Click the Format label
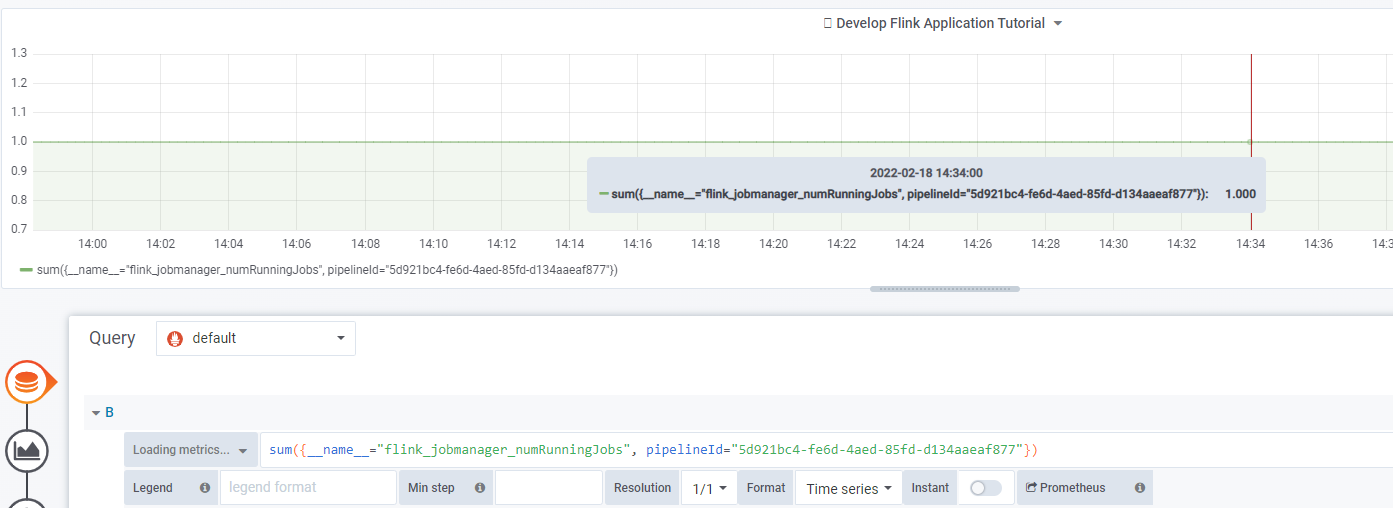 pyautogui.click(x=766, y=488)
